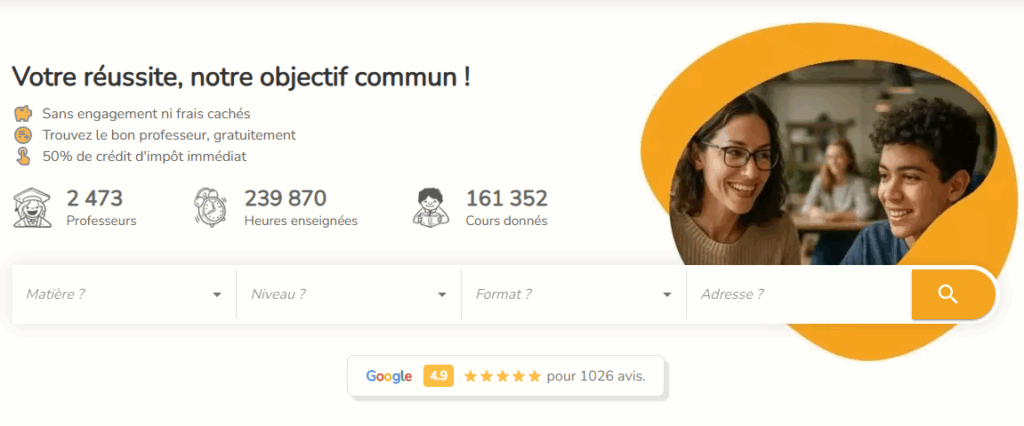The height and width of the screenshot is (426, 1024).
Task: Click the alarm clock icon
Action: point(211,208)
